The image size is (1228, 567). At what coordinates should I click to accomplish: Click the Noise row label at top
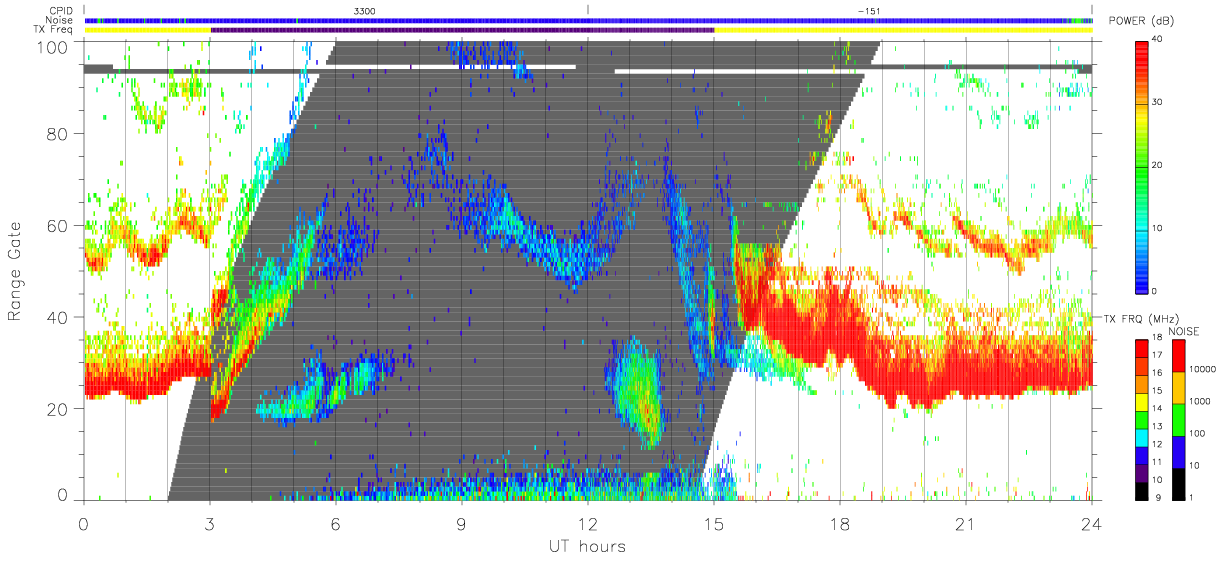59,20
